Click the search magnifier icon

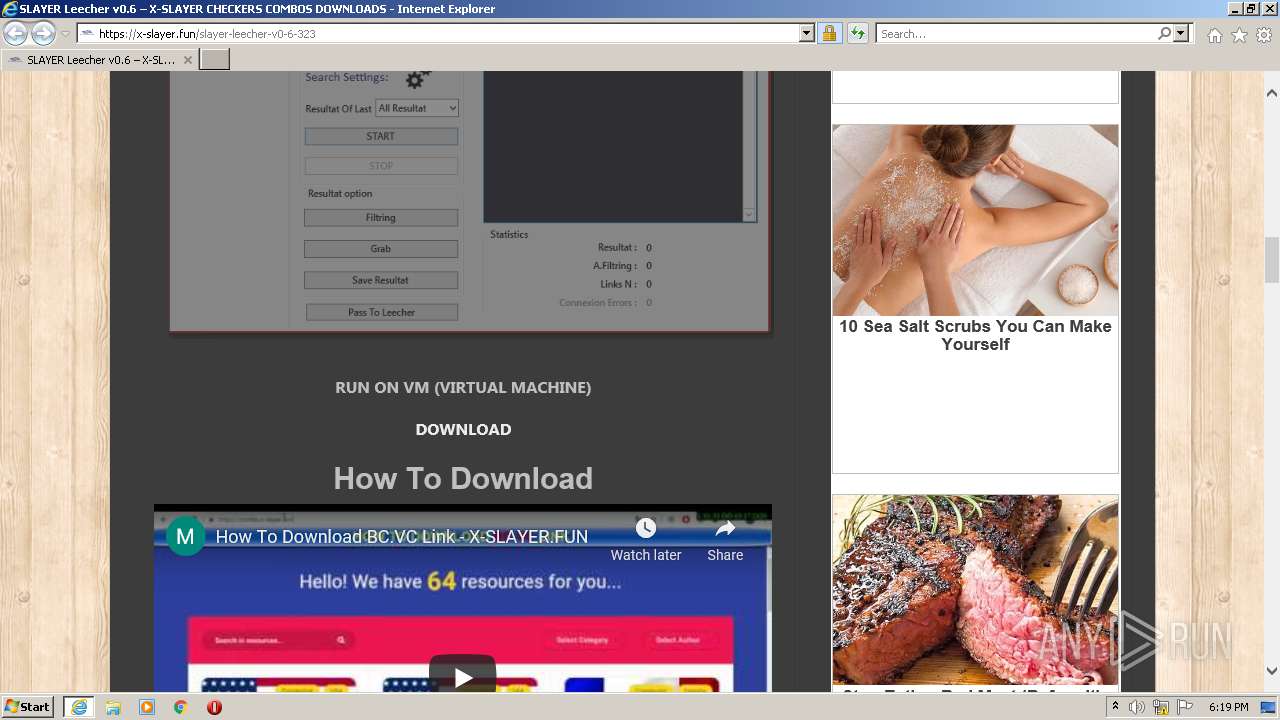point(1164,33)
